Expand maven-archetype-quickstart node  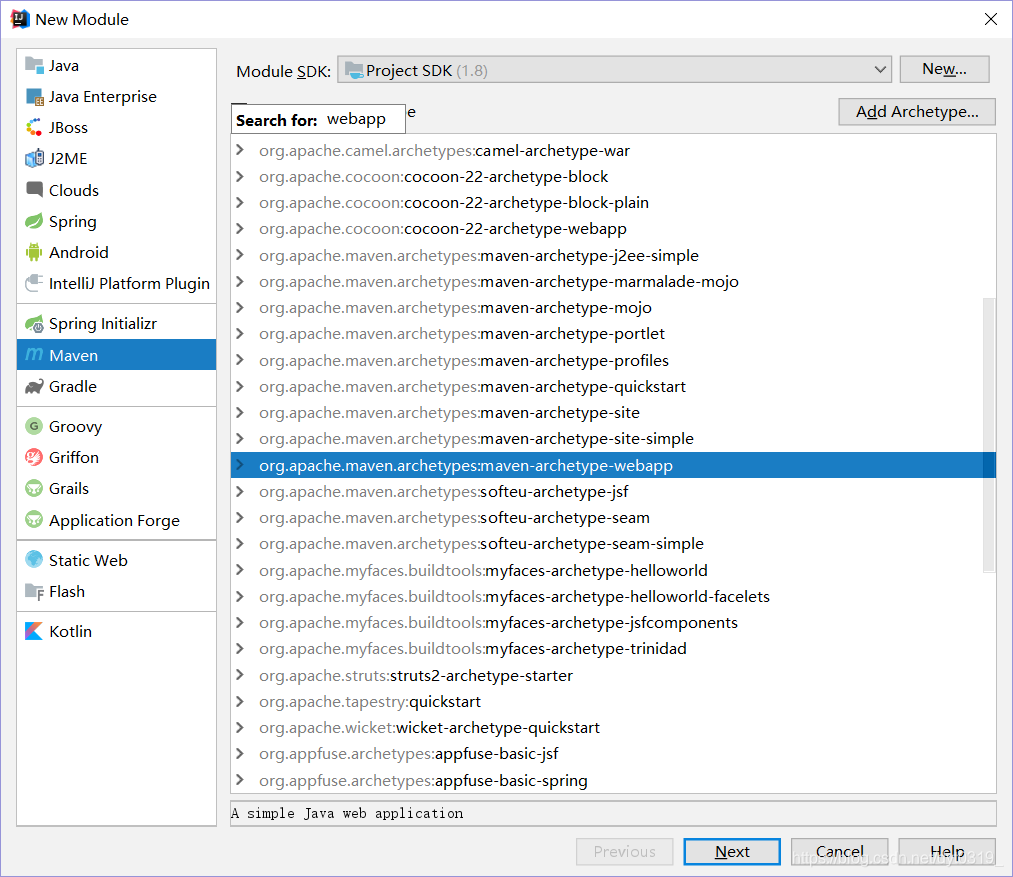point(240,386)
